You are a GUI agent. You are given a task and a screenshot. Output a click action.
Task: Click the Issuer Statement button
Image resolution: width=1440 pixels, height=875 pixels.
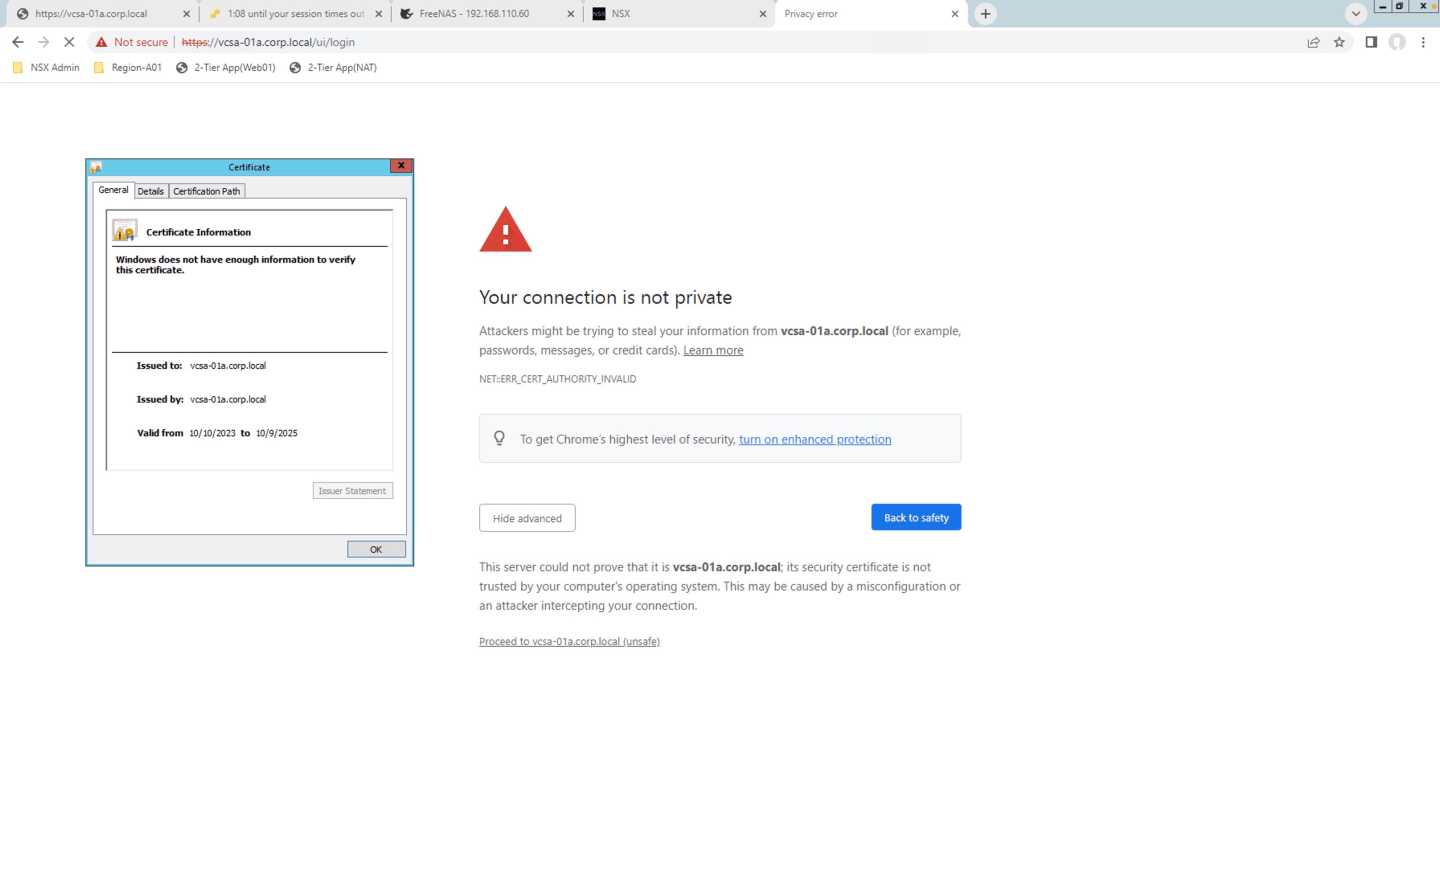tap(352, 491)
